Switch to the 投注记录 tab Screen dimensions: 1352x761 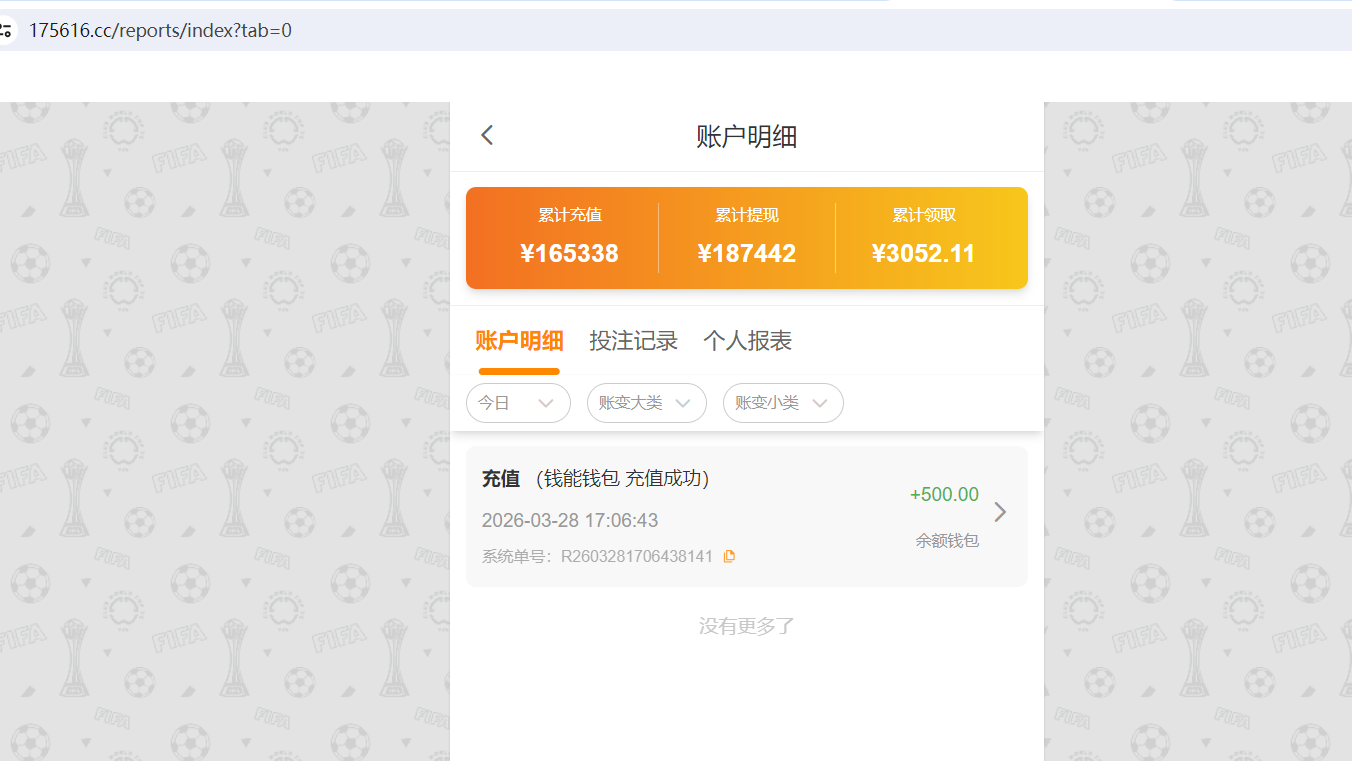[x=635, y=341]
